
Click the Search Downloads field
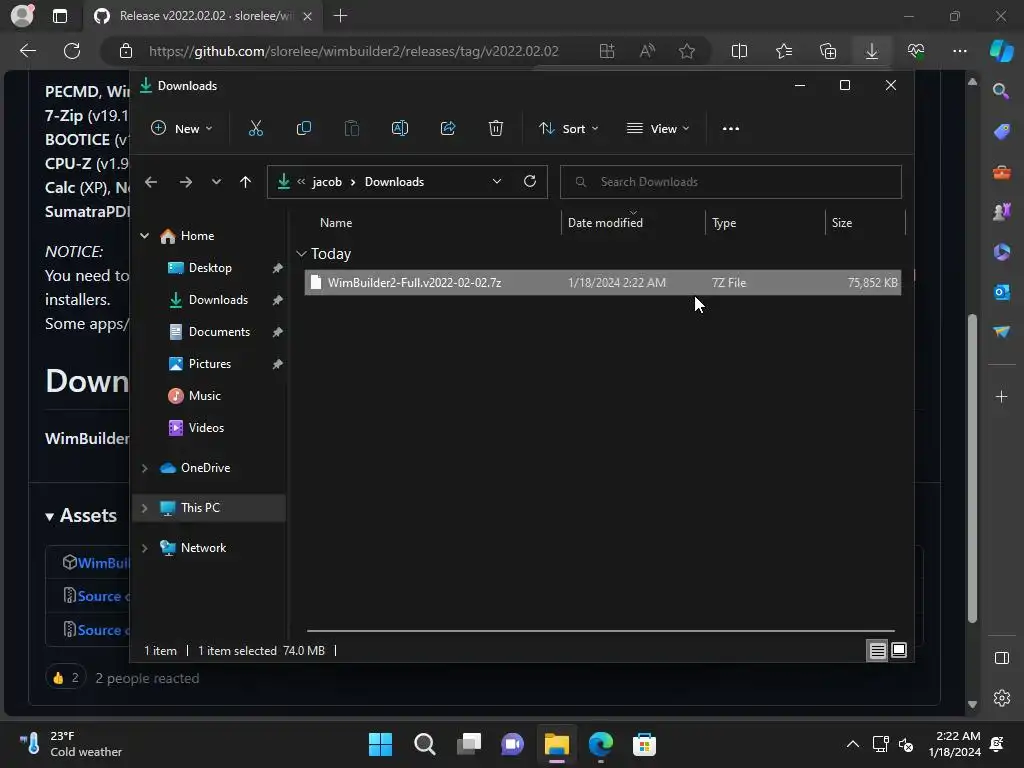point(730,182)
